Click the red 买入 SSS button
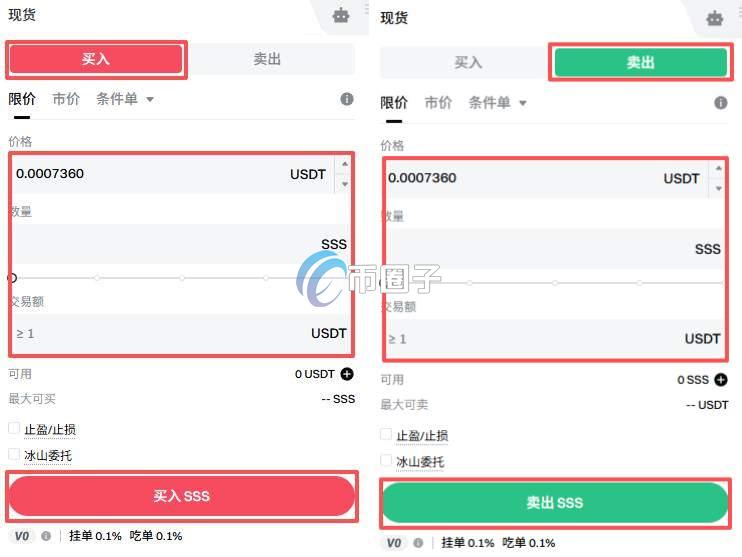 click(182, 496)
